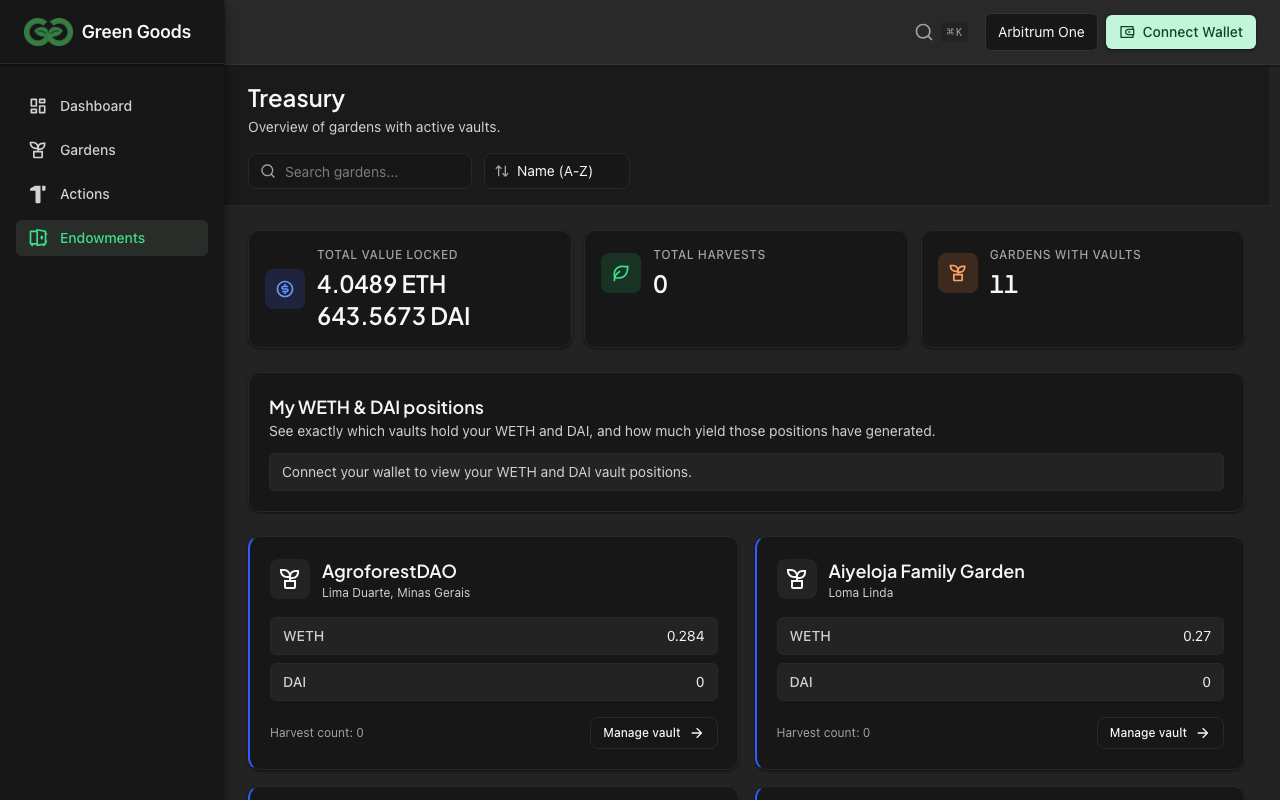Go to Gardens in the sidebar

(x=88, y=150)
